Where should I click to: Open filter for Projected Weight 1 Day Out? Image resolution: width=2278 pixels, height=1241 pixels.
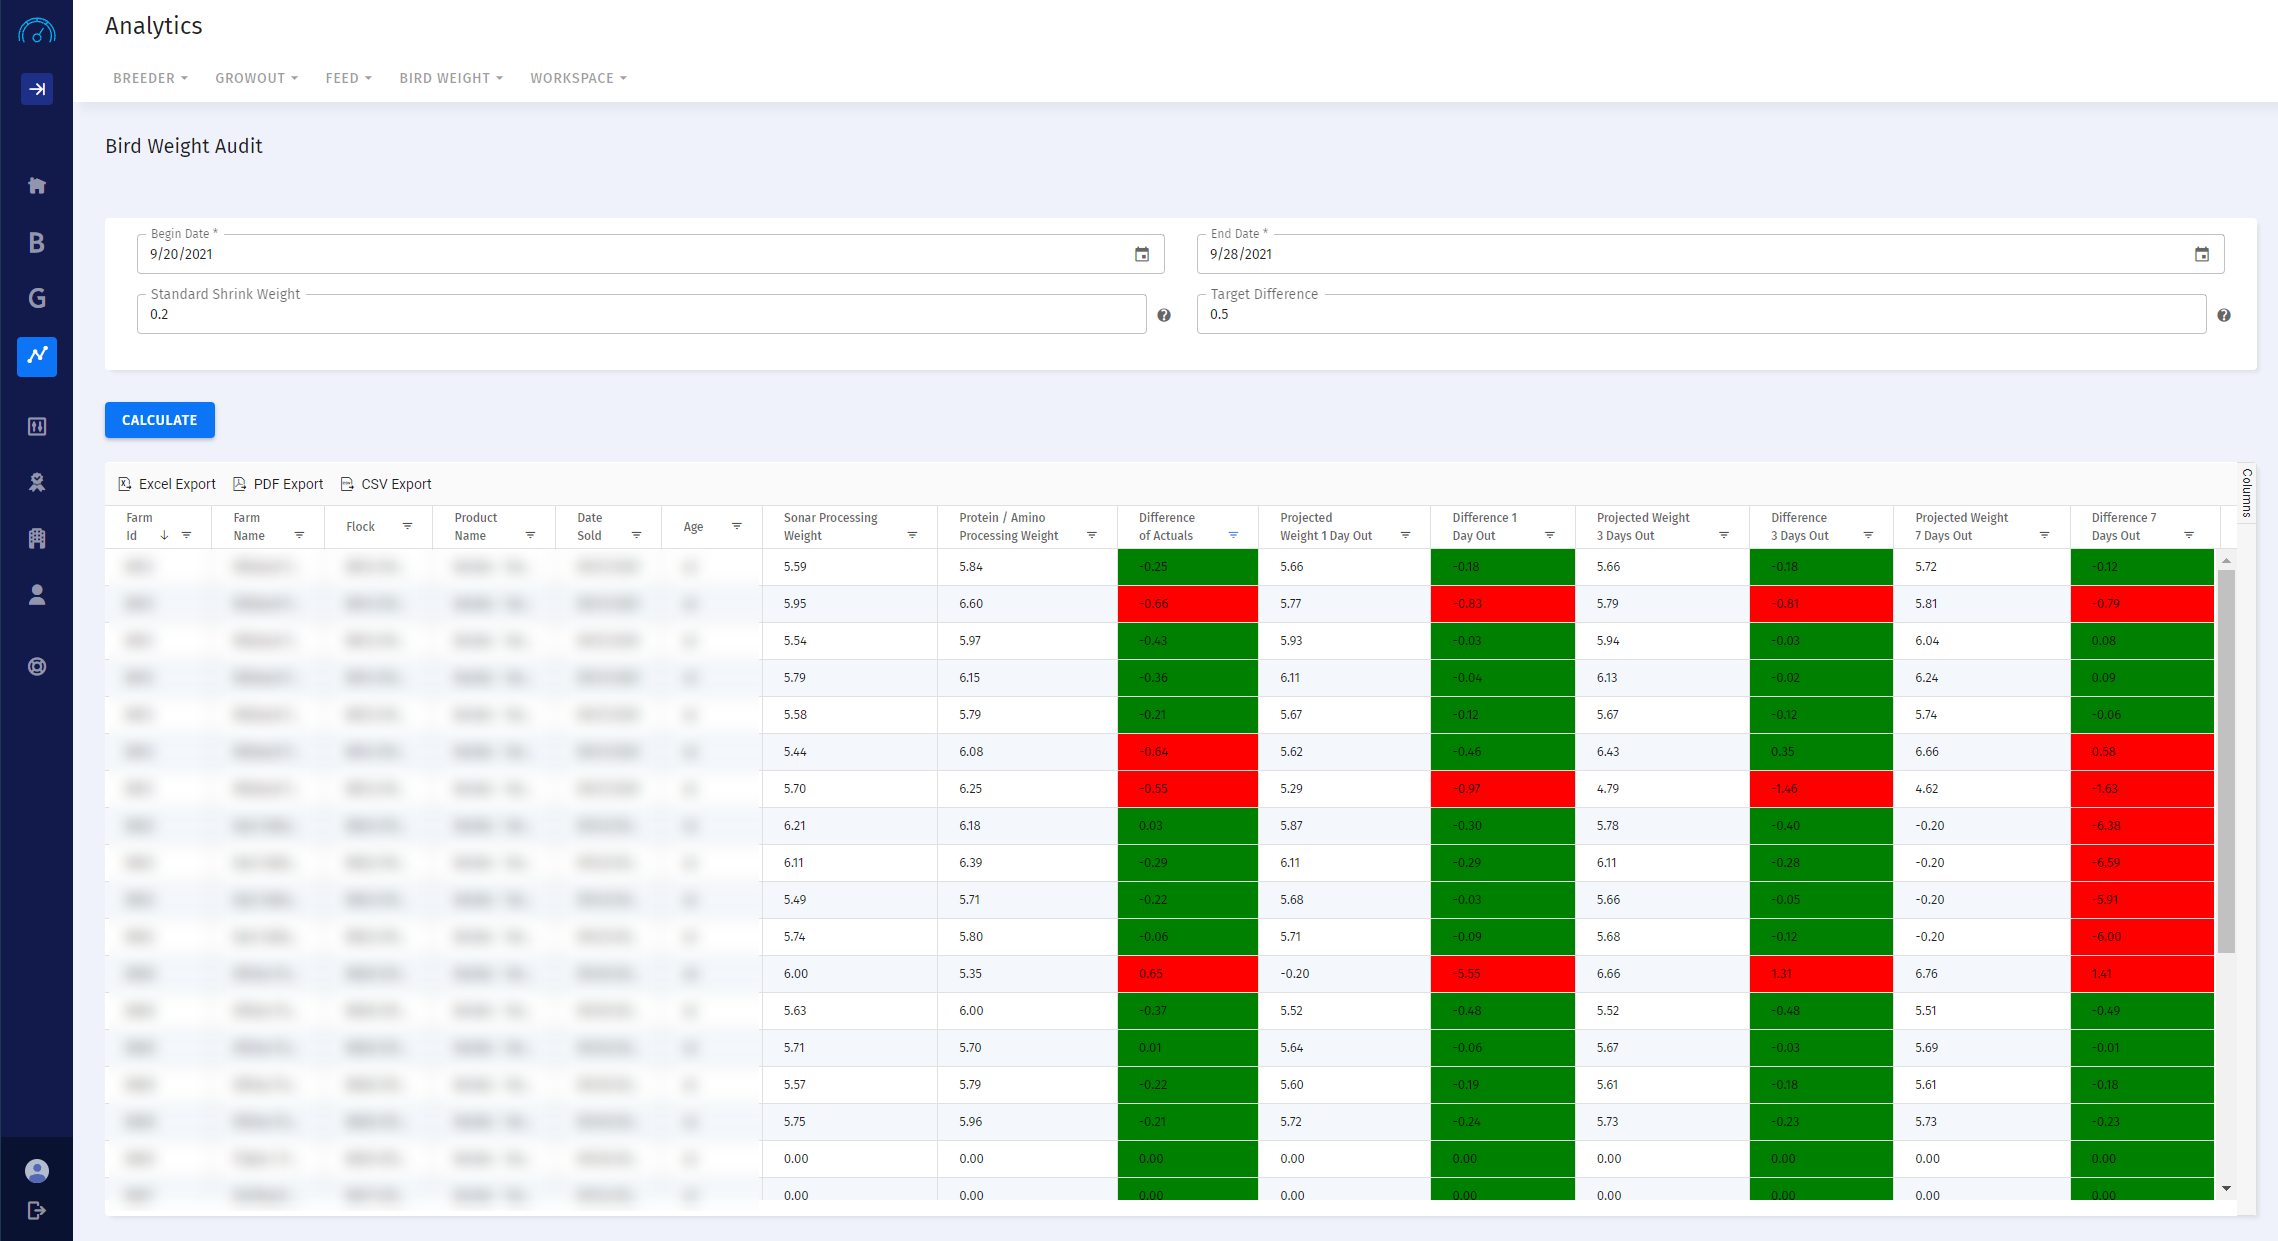coord(1405,535)
